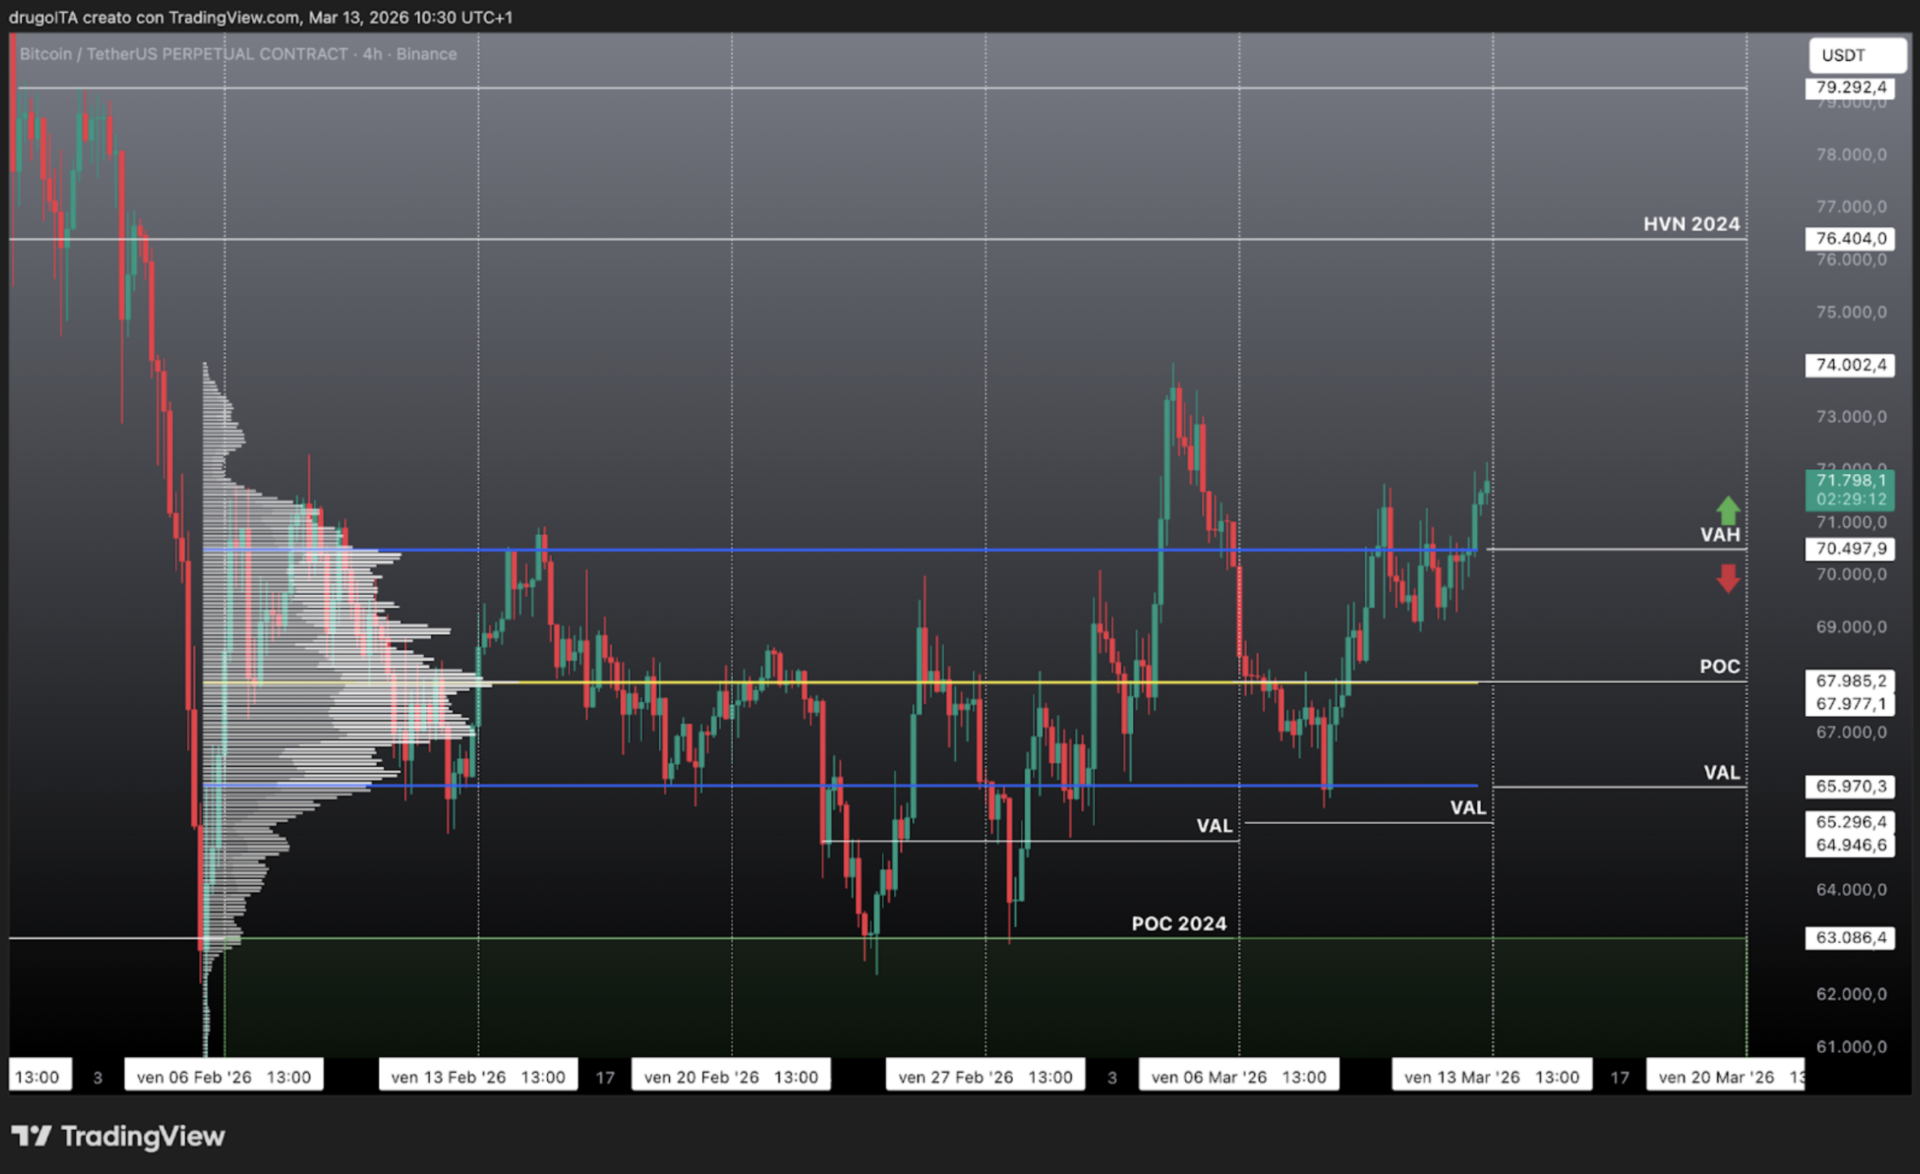Click the 70.497,9 price label
Viewport: 1920px width, 1174px height.
[1851, 549]
